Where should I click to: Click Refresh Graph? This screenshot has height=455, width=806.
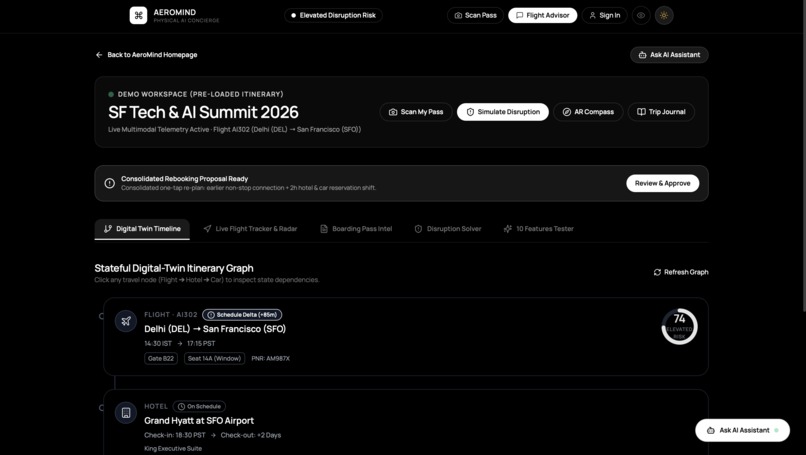[681, 272]
